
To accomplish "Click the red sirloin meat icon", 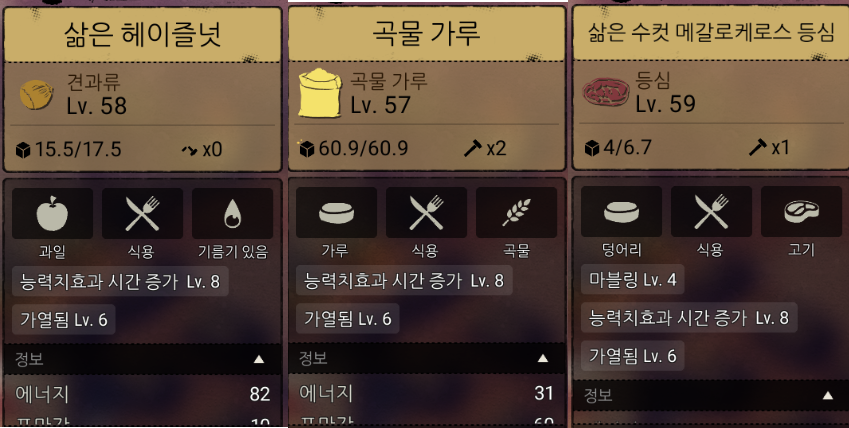I will coord(606,92).
